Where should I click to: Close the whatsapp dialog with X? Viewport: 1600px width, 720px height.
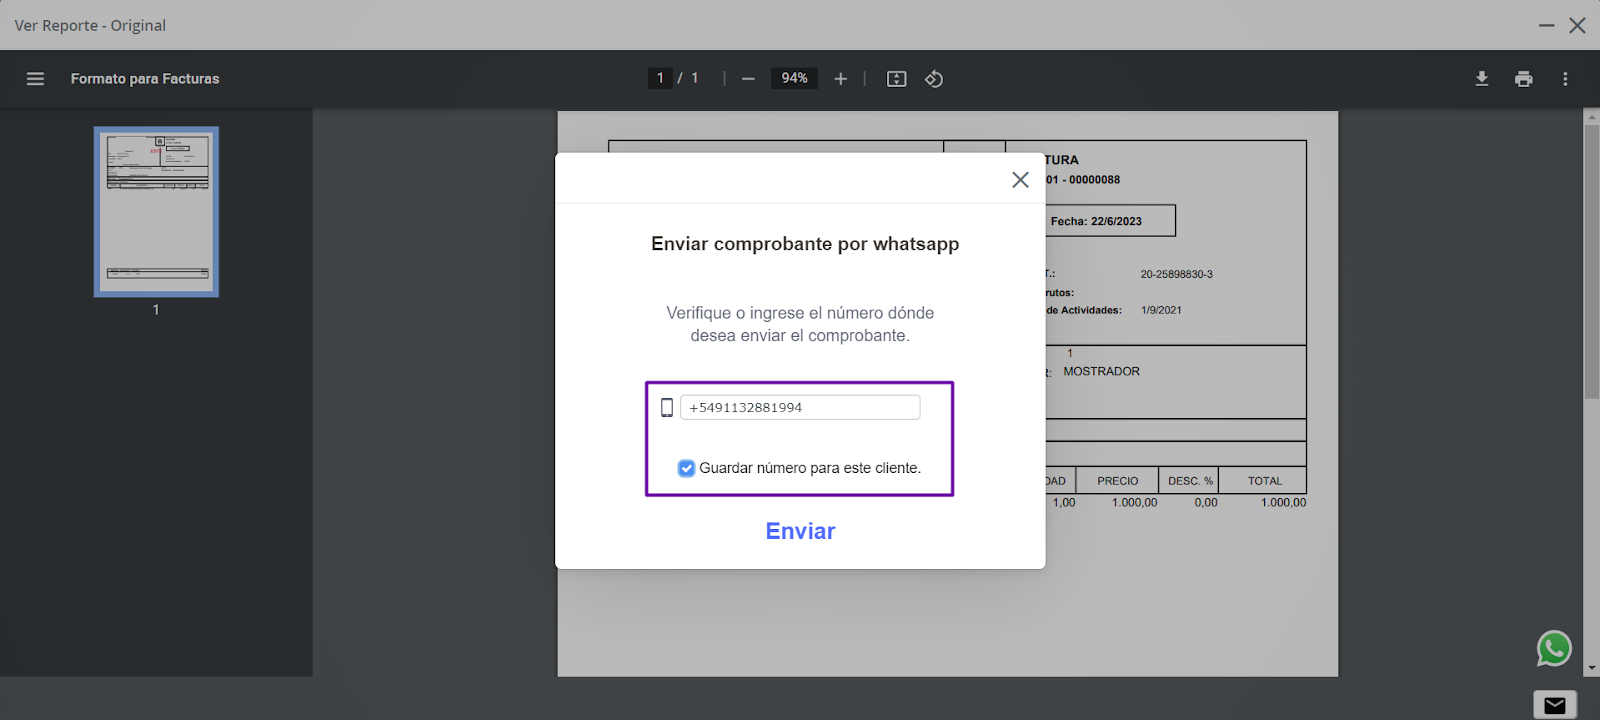[1020, 180]
